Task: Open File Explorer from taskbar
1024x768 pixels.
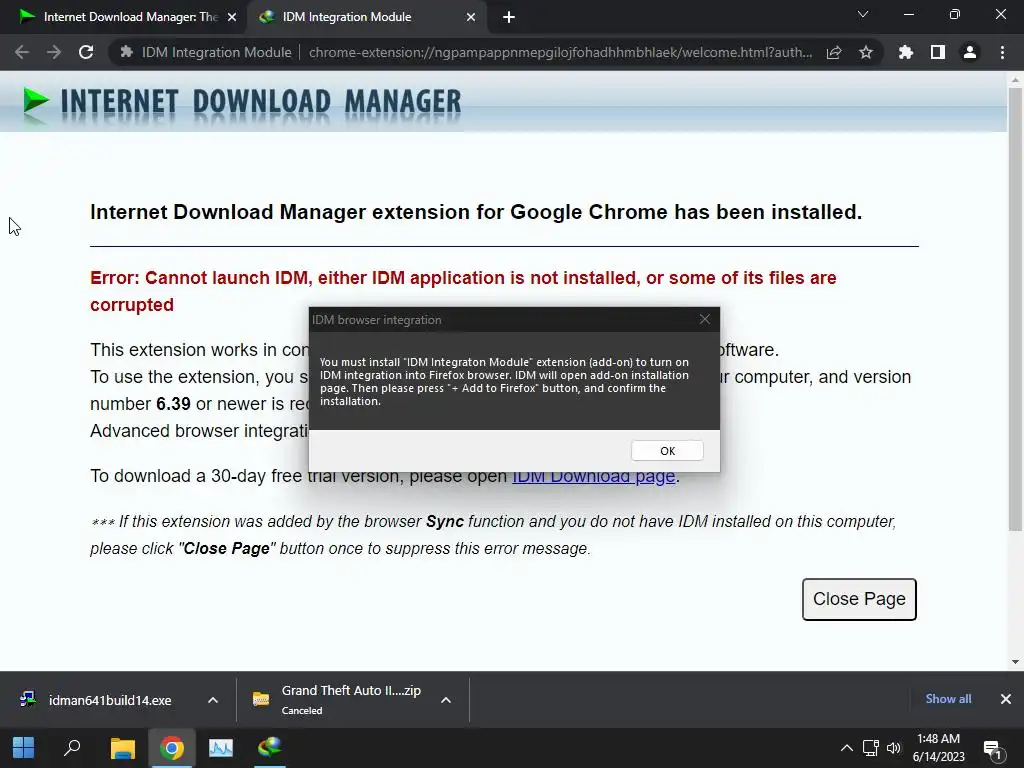Action: (x=122, y=748)
